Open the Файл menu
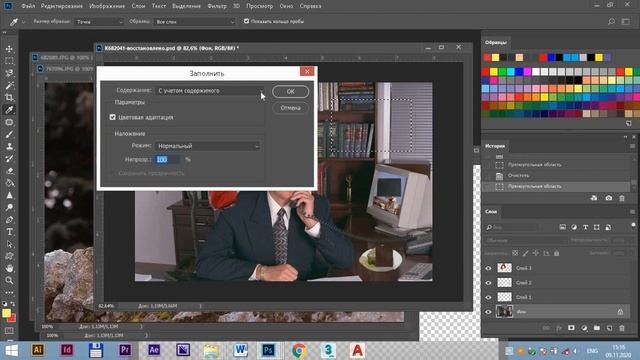 (28, 6)
